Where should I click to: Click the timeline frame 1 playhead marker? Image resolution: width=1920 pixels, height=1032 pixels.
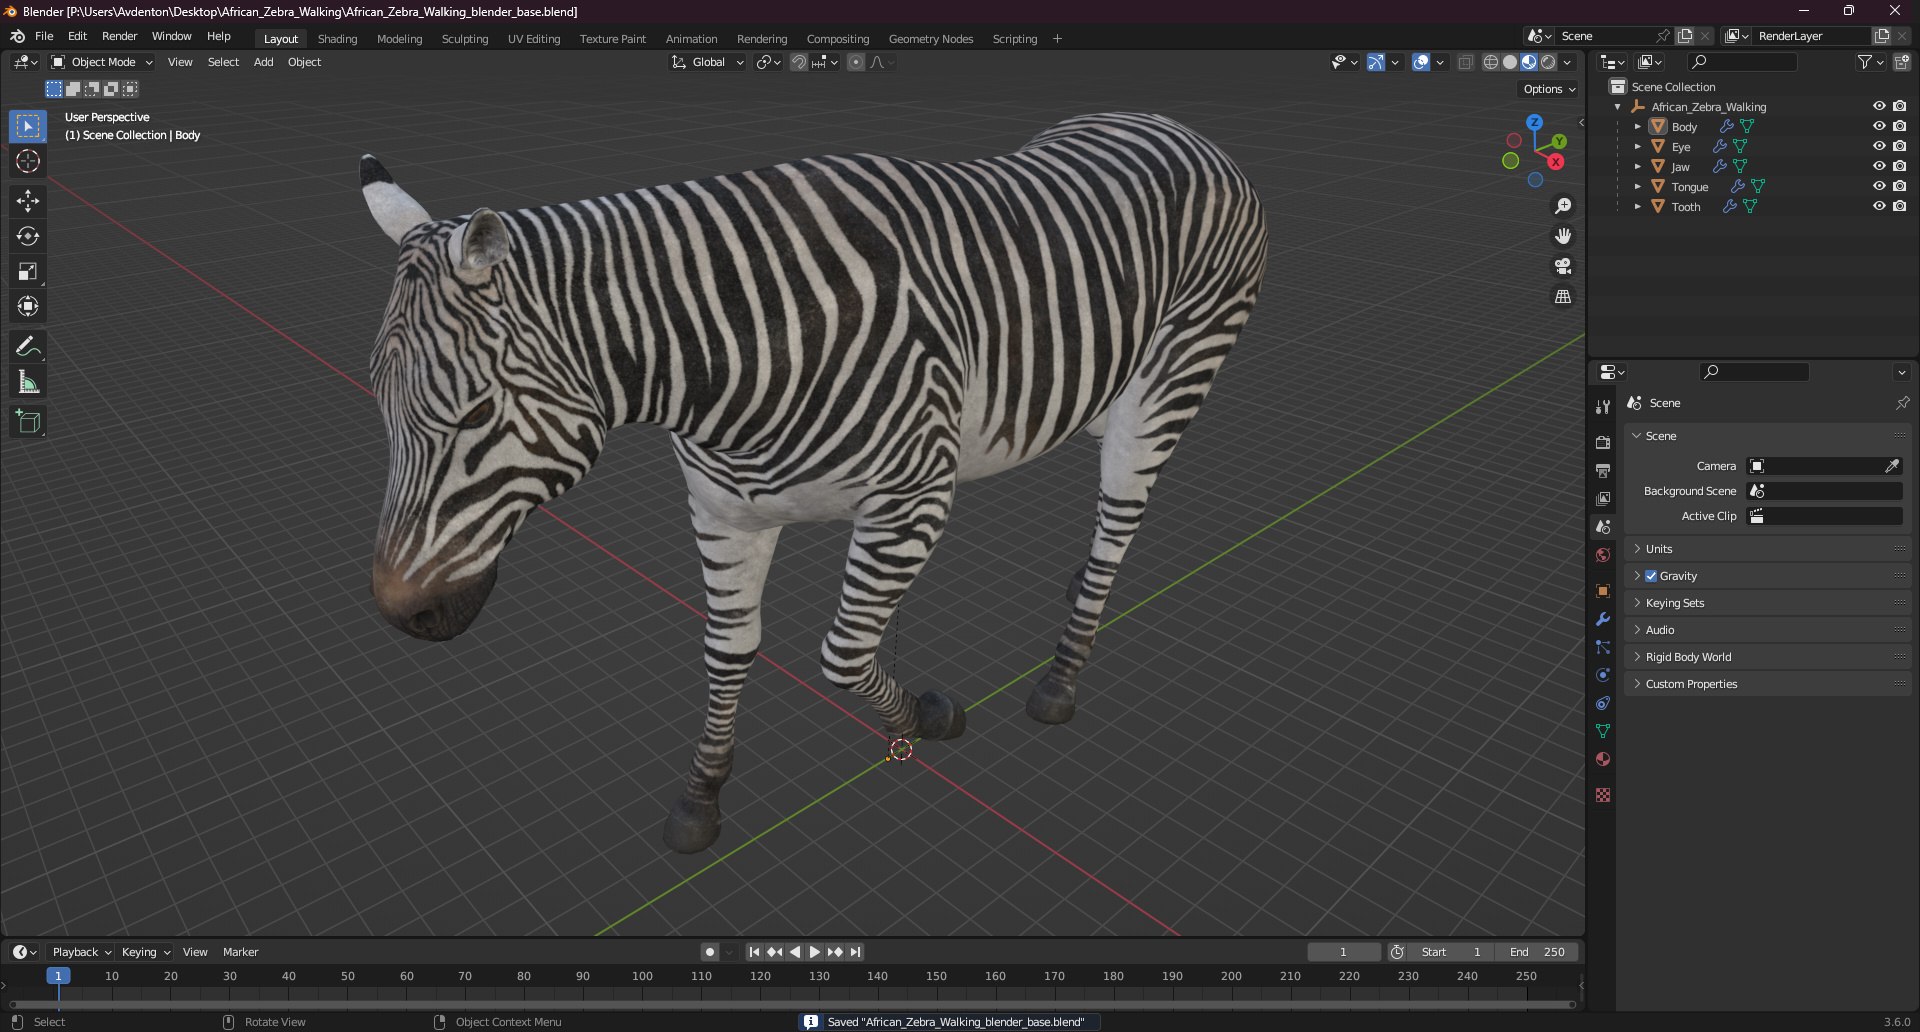[x=58, y=976]
